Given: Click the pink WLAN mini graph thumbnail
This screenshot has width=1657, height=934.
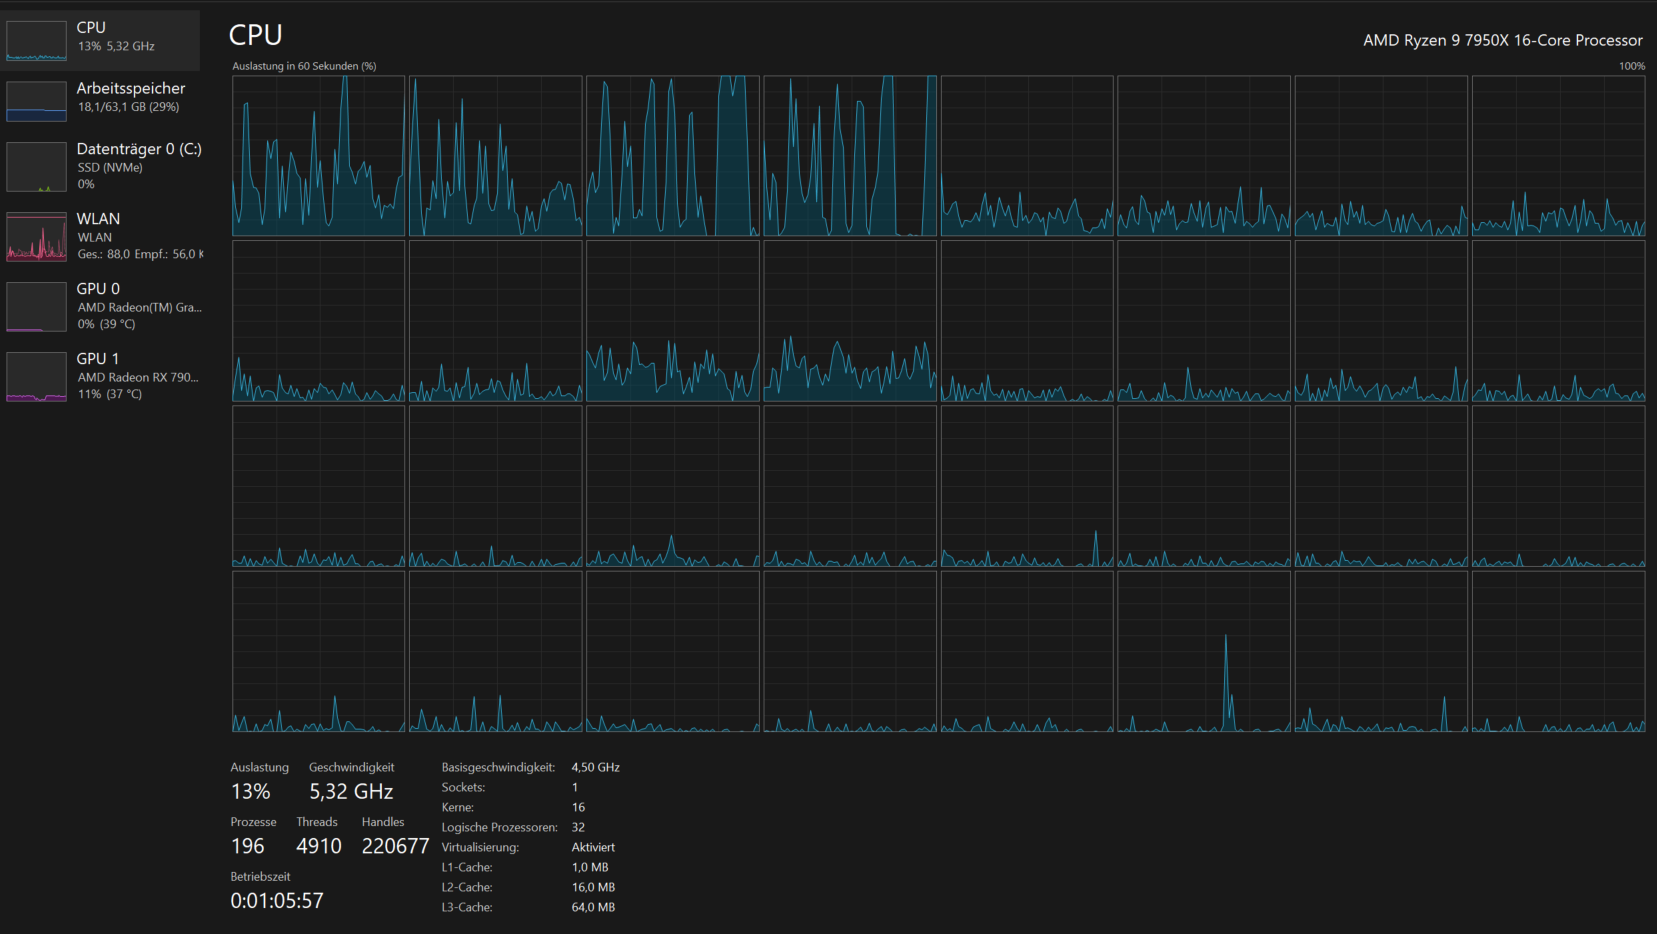Looking at the screenshot, I should (x=37, y=237).
